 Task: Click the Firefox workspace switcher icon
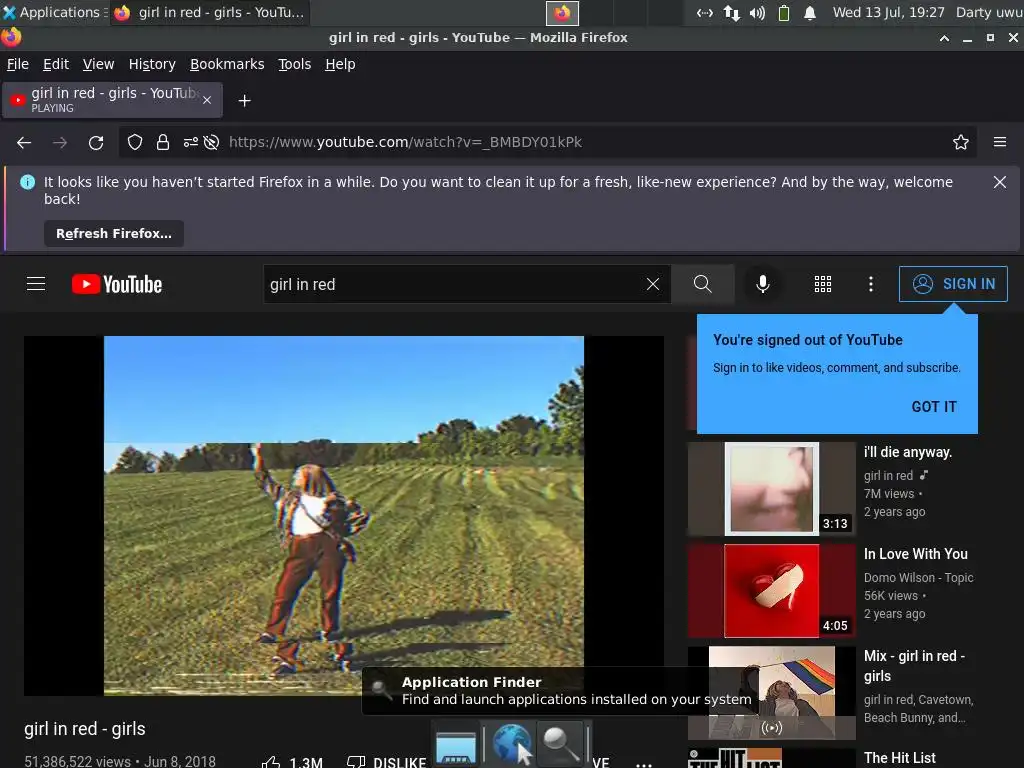[562, 12]
